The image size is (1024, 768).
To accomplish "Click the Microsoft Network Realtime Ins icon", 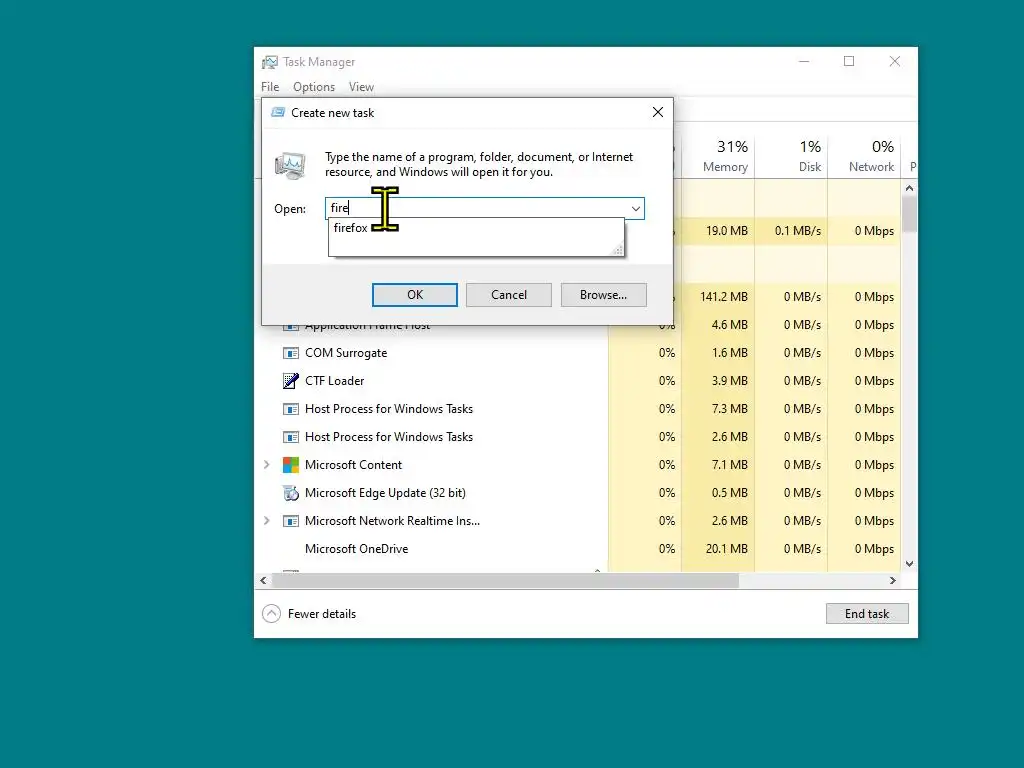I will 291,521.
